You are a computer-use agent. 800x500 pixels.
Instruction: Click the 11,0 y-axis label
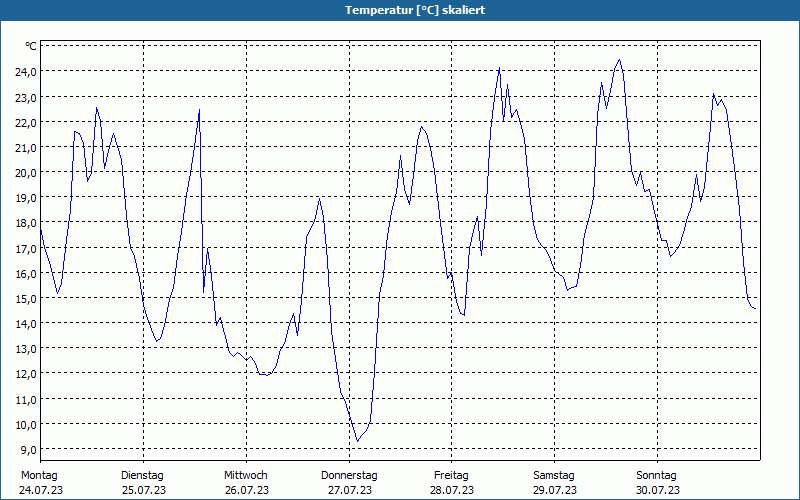tap(26, 400)
